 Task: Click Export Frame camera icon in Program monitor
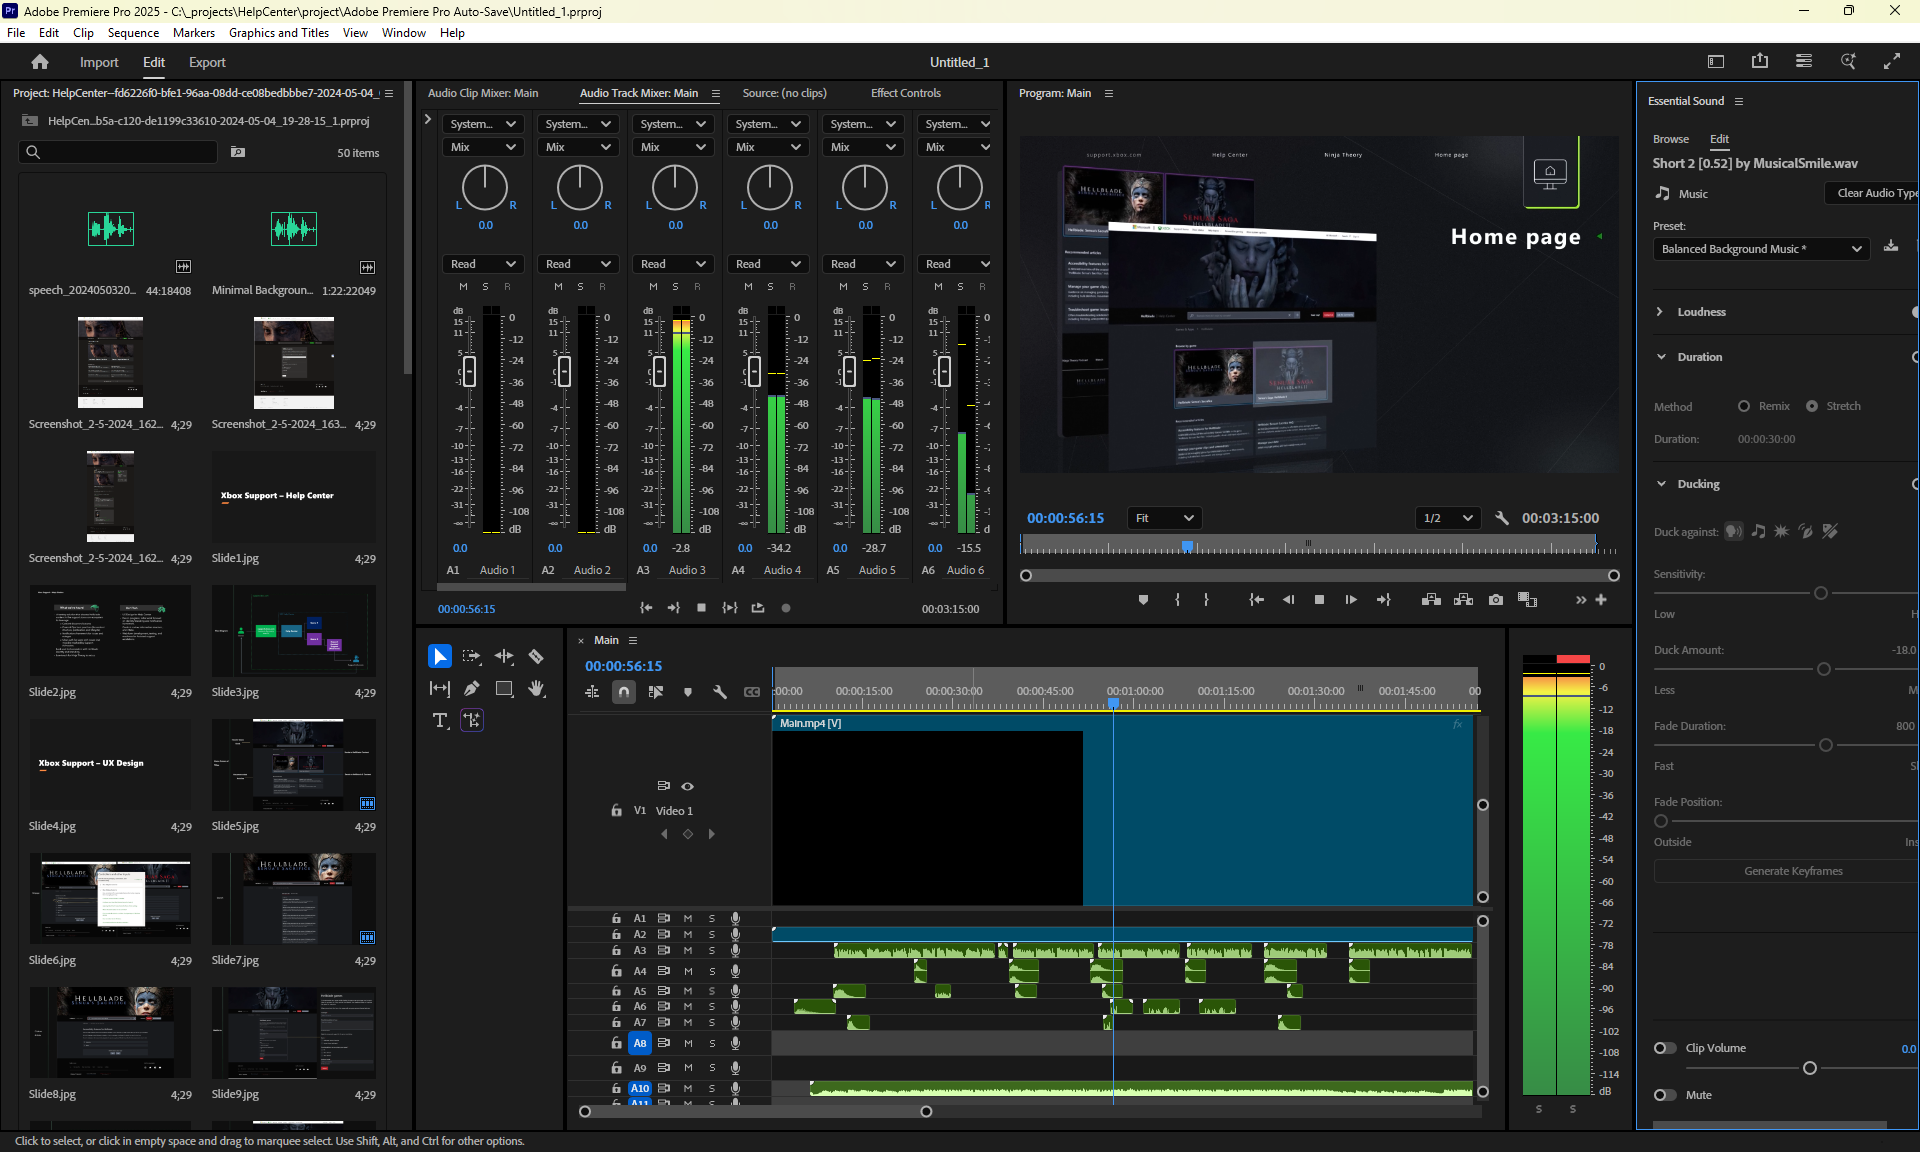pyautogui.click(x=1495, y=600)
